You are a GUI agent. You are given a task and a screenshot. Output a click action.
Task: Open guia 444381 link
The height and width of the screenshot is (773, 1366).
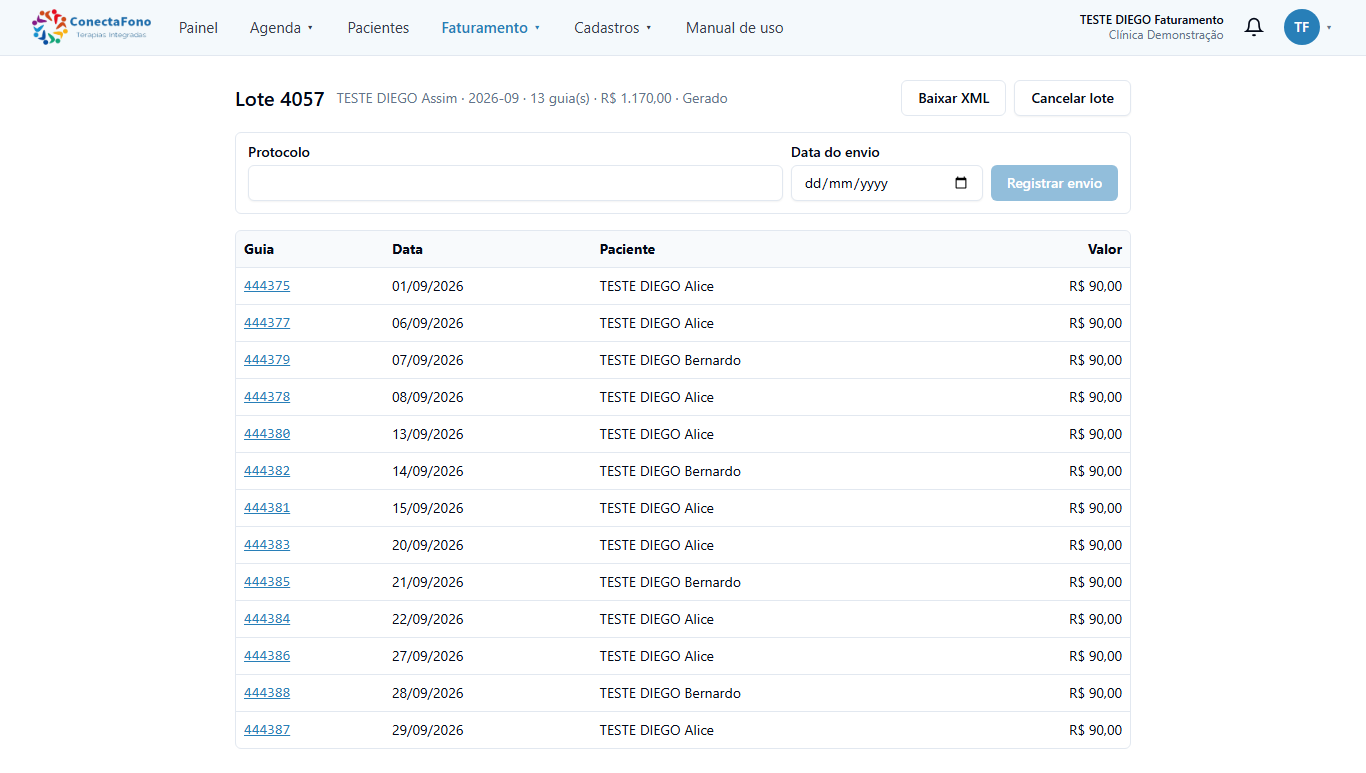tap(267, 508)
